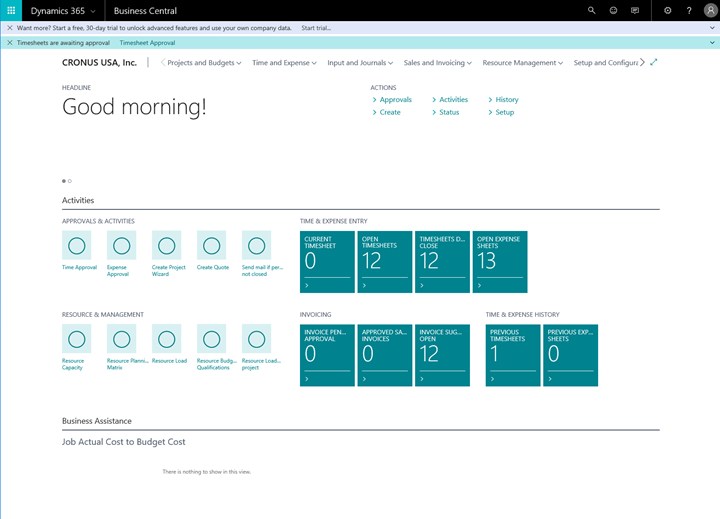Select the second headline page dot

coord(70,181)
